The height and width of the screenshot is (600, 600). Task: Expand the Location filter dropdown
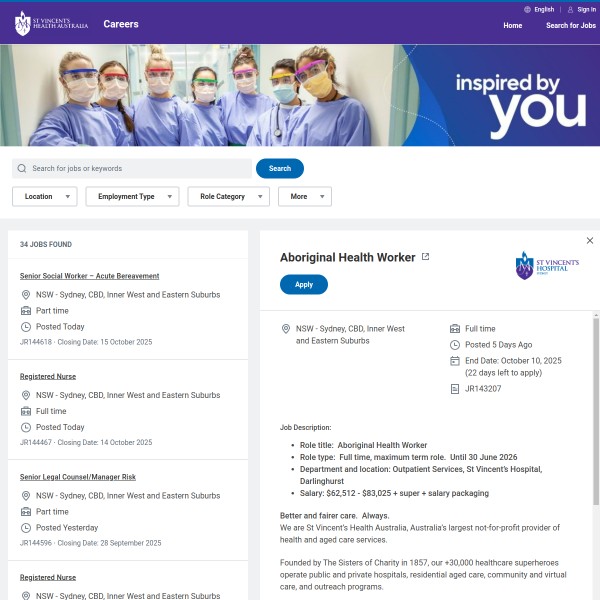click(45, 196)
